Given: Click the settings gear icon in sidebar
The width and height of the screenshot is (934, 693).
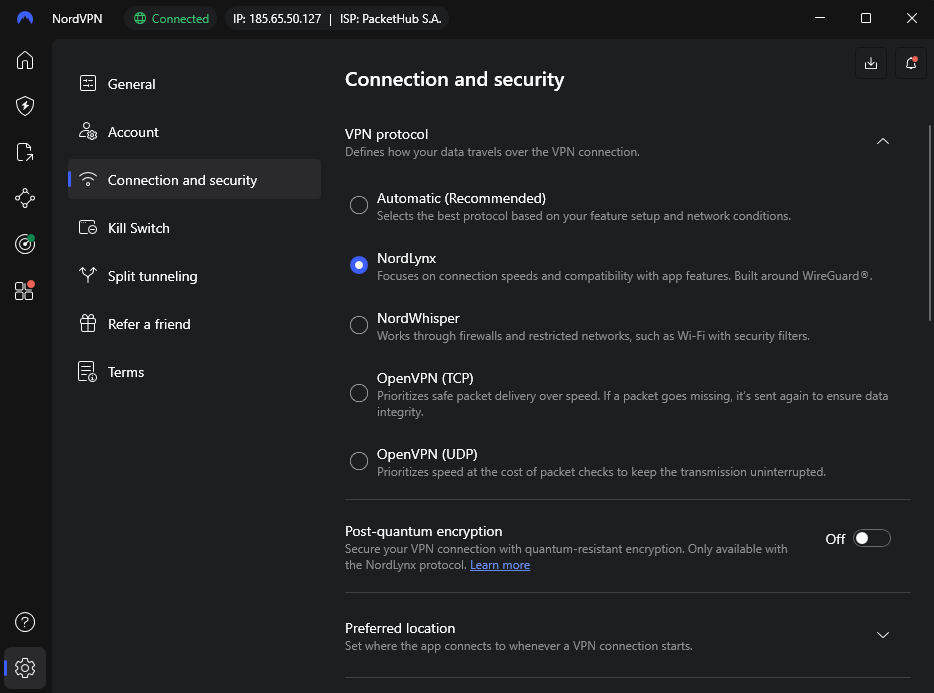Looking at the screenshot, I should (24, 668).
